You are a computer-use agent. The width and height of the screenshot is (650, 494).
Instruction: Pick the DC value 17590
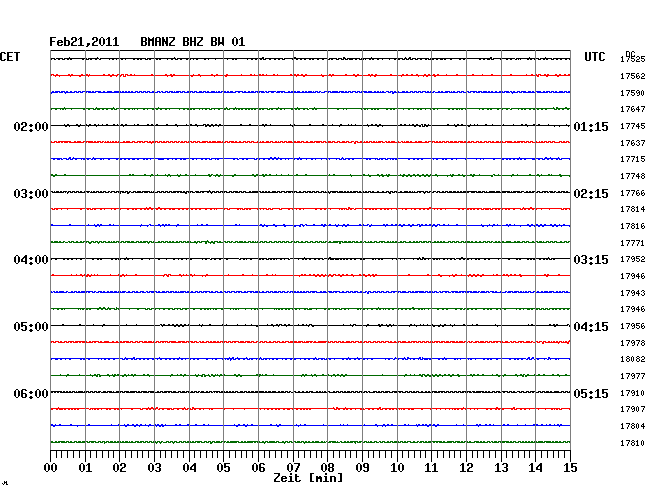point(633,93)
